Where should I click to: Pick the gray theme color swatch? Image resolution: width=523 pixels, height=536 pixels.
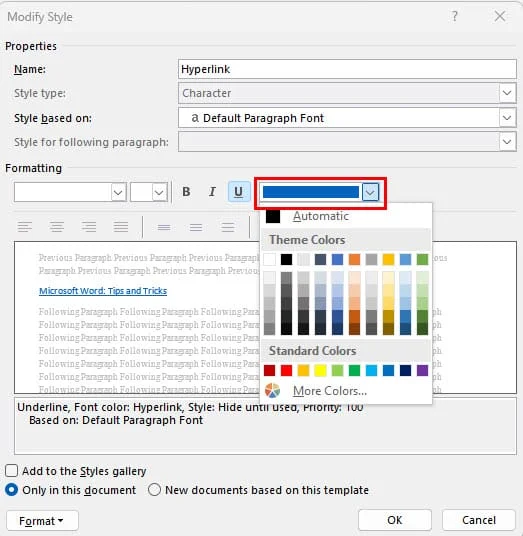(371, 259)
